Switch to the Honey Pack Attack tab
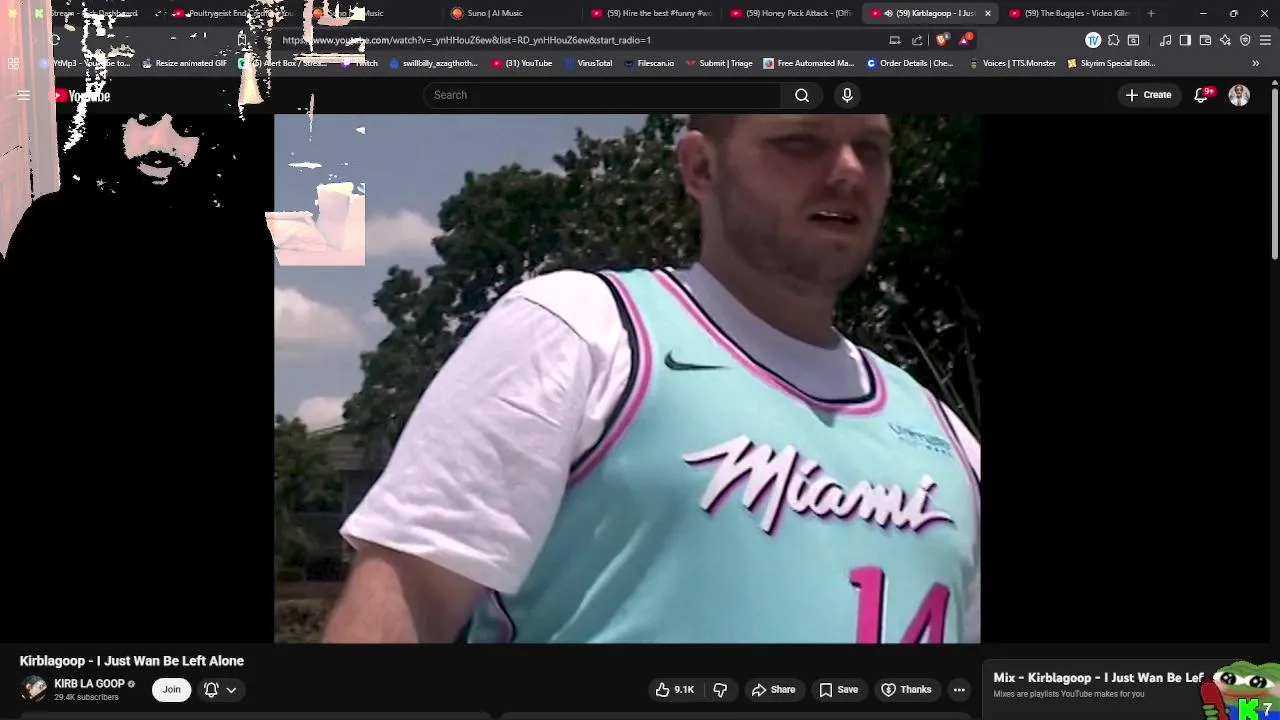 (792, 13)
